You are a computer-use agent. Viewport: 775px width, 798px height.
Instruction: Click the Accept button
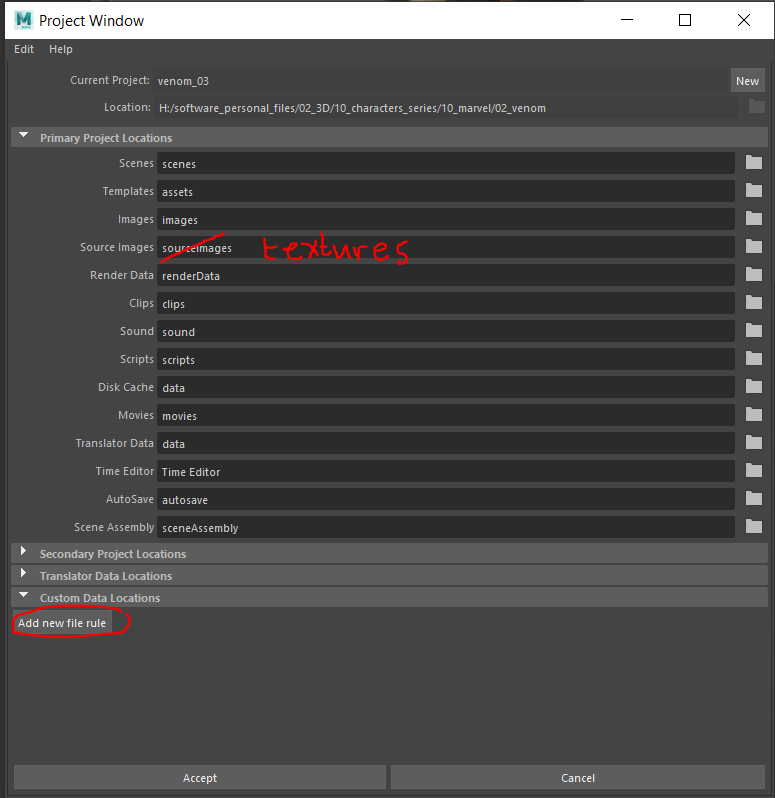pos(200,778)
